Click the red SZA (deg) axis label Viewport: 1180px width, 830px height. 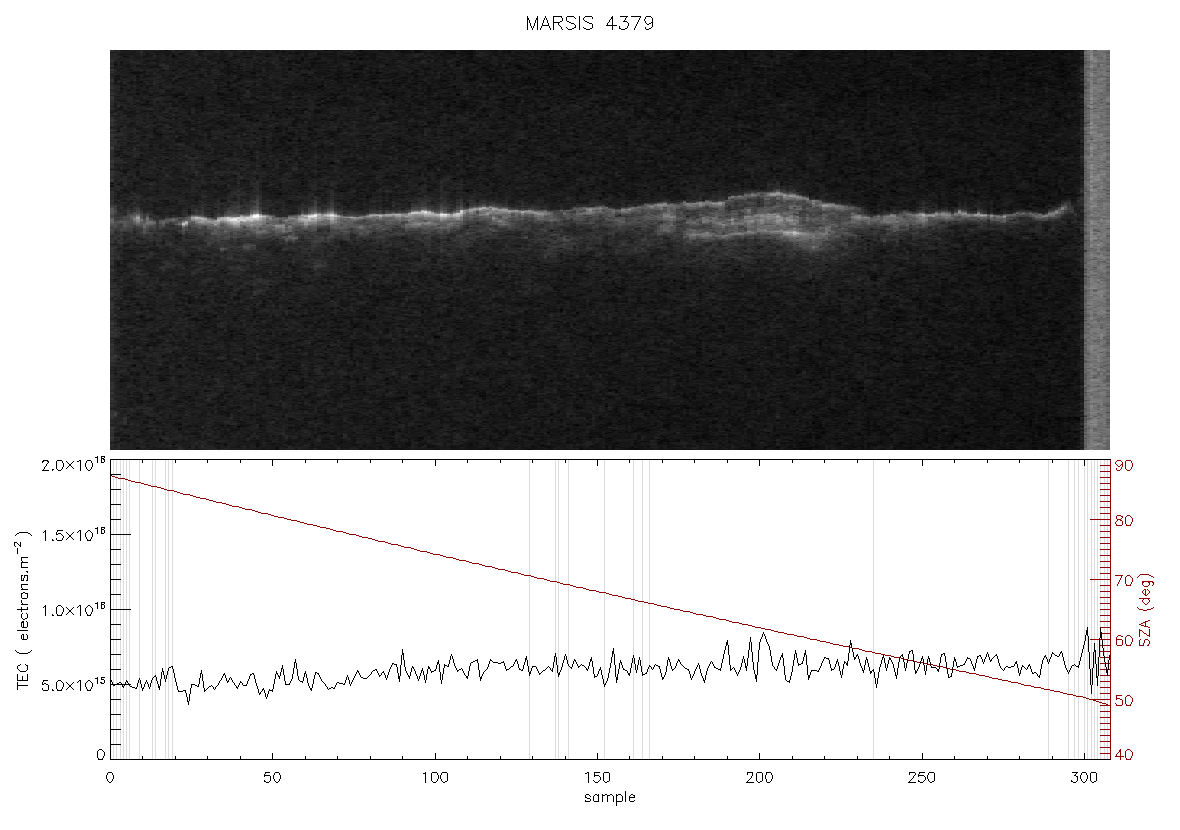[1145, 610]
